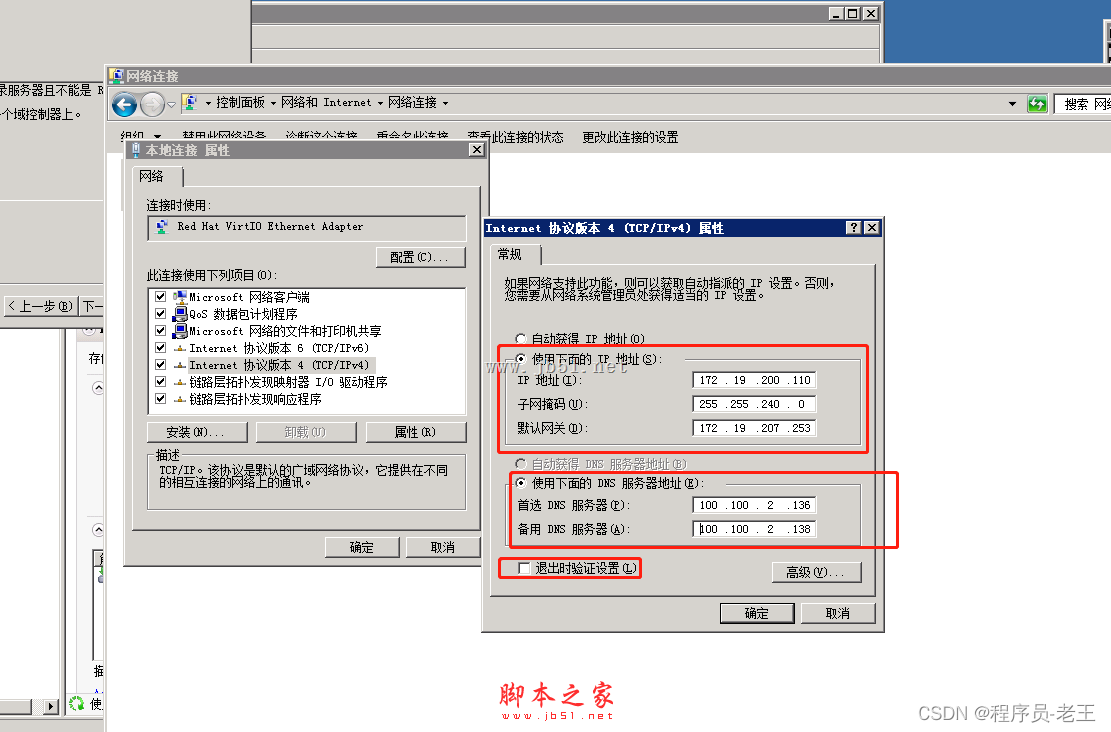Expand the 网络和 Internet breadcrumb arrow
This screenshot has height=732, width=1111.
tap(380, 103)
